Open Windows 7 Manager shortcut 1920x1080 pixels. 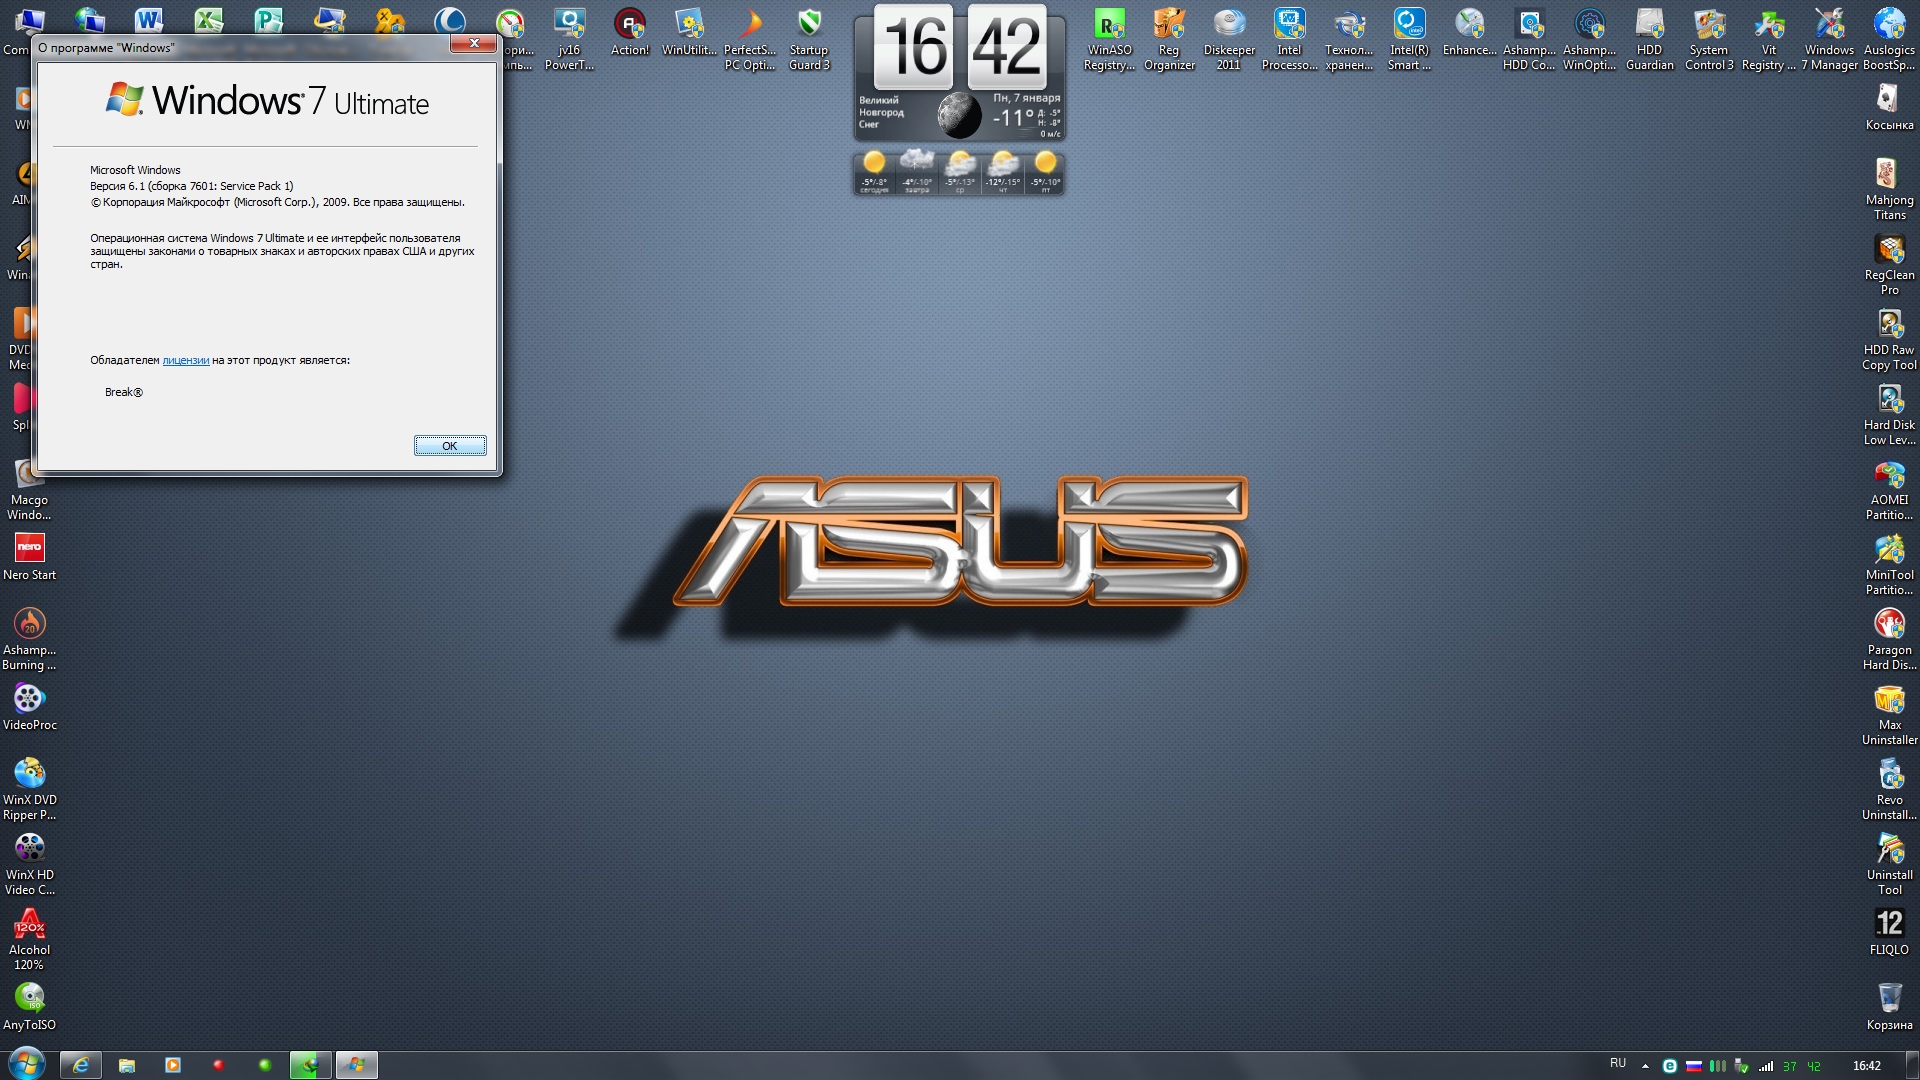click(x=1829, y=40)
